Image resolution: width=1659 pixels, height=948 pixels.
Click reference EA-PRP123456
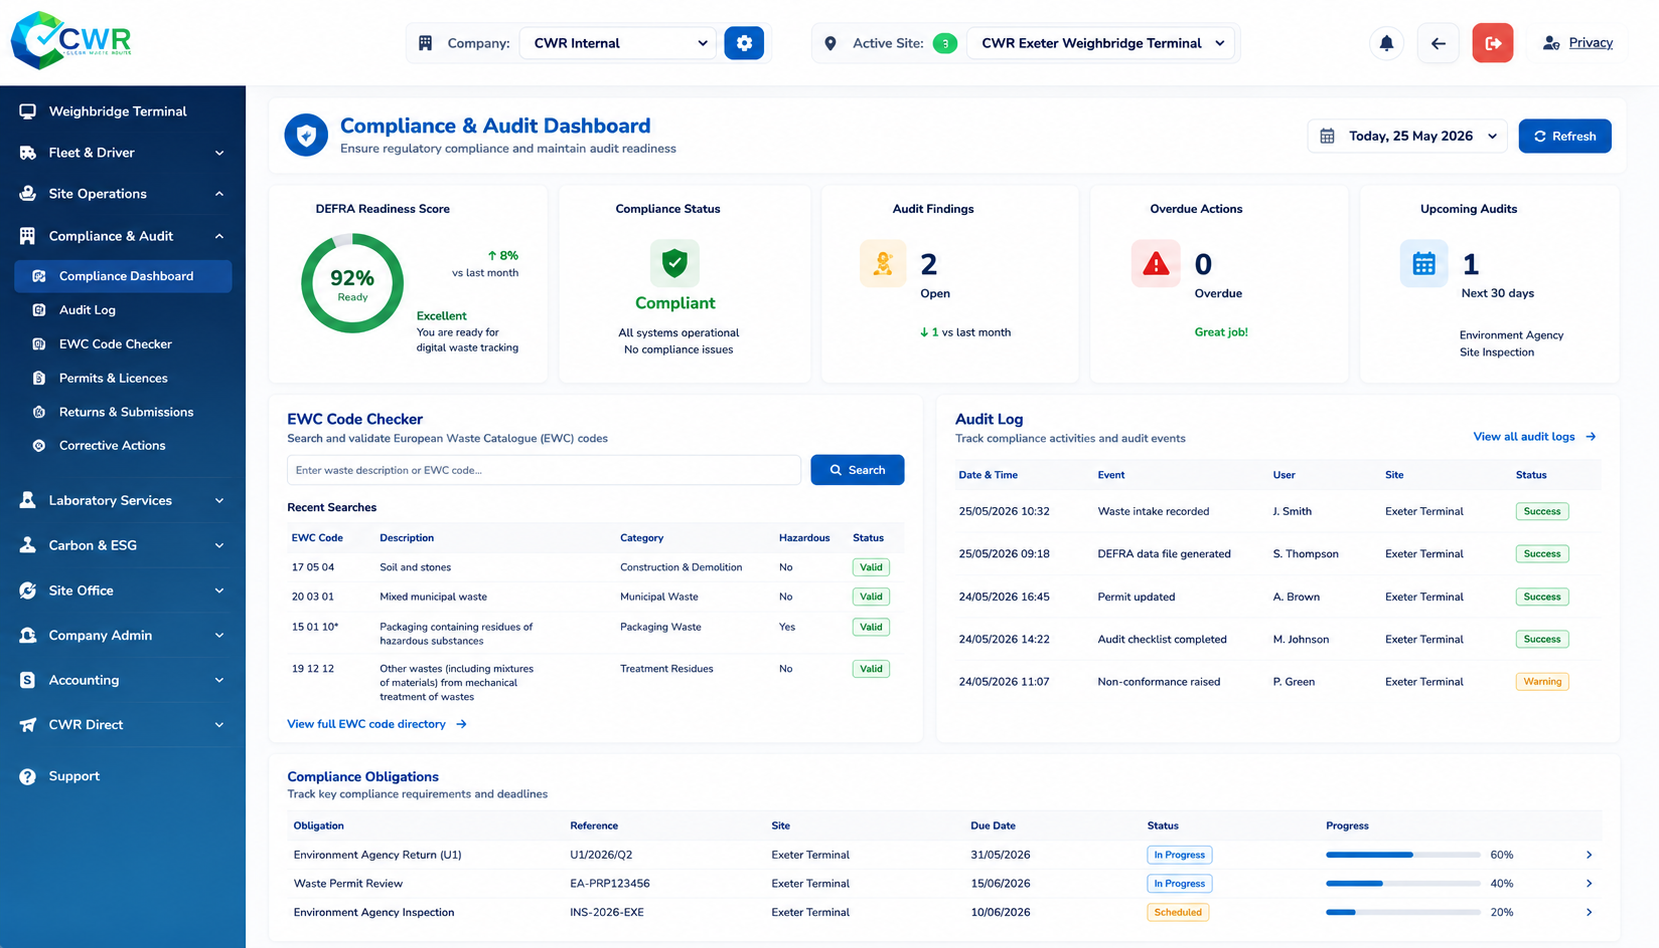[610, 884]
